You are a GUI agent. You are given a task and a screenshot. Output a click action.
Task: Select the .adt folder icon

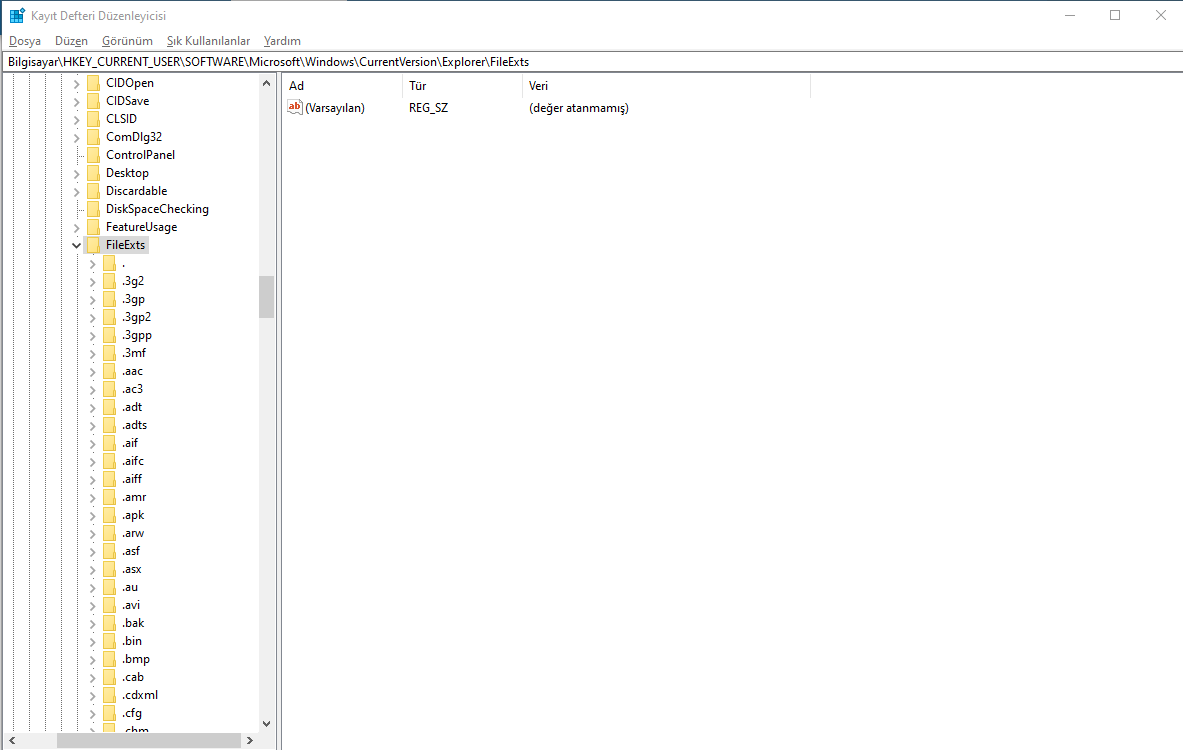tap(109, 407)
